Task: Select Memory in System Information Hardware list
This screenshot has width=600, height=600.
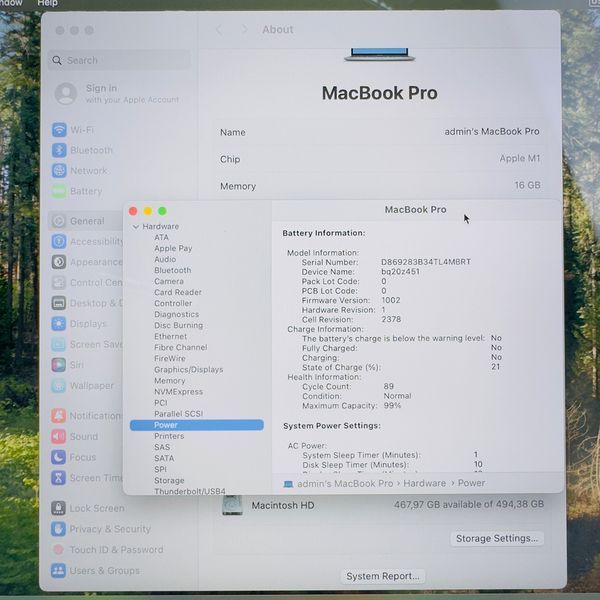Action: 170,381
